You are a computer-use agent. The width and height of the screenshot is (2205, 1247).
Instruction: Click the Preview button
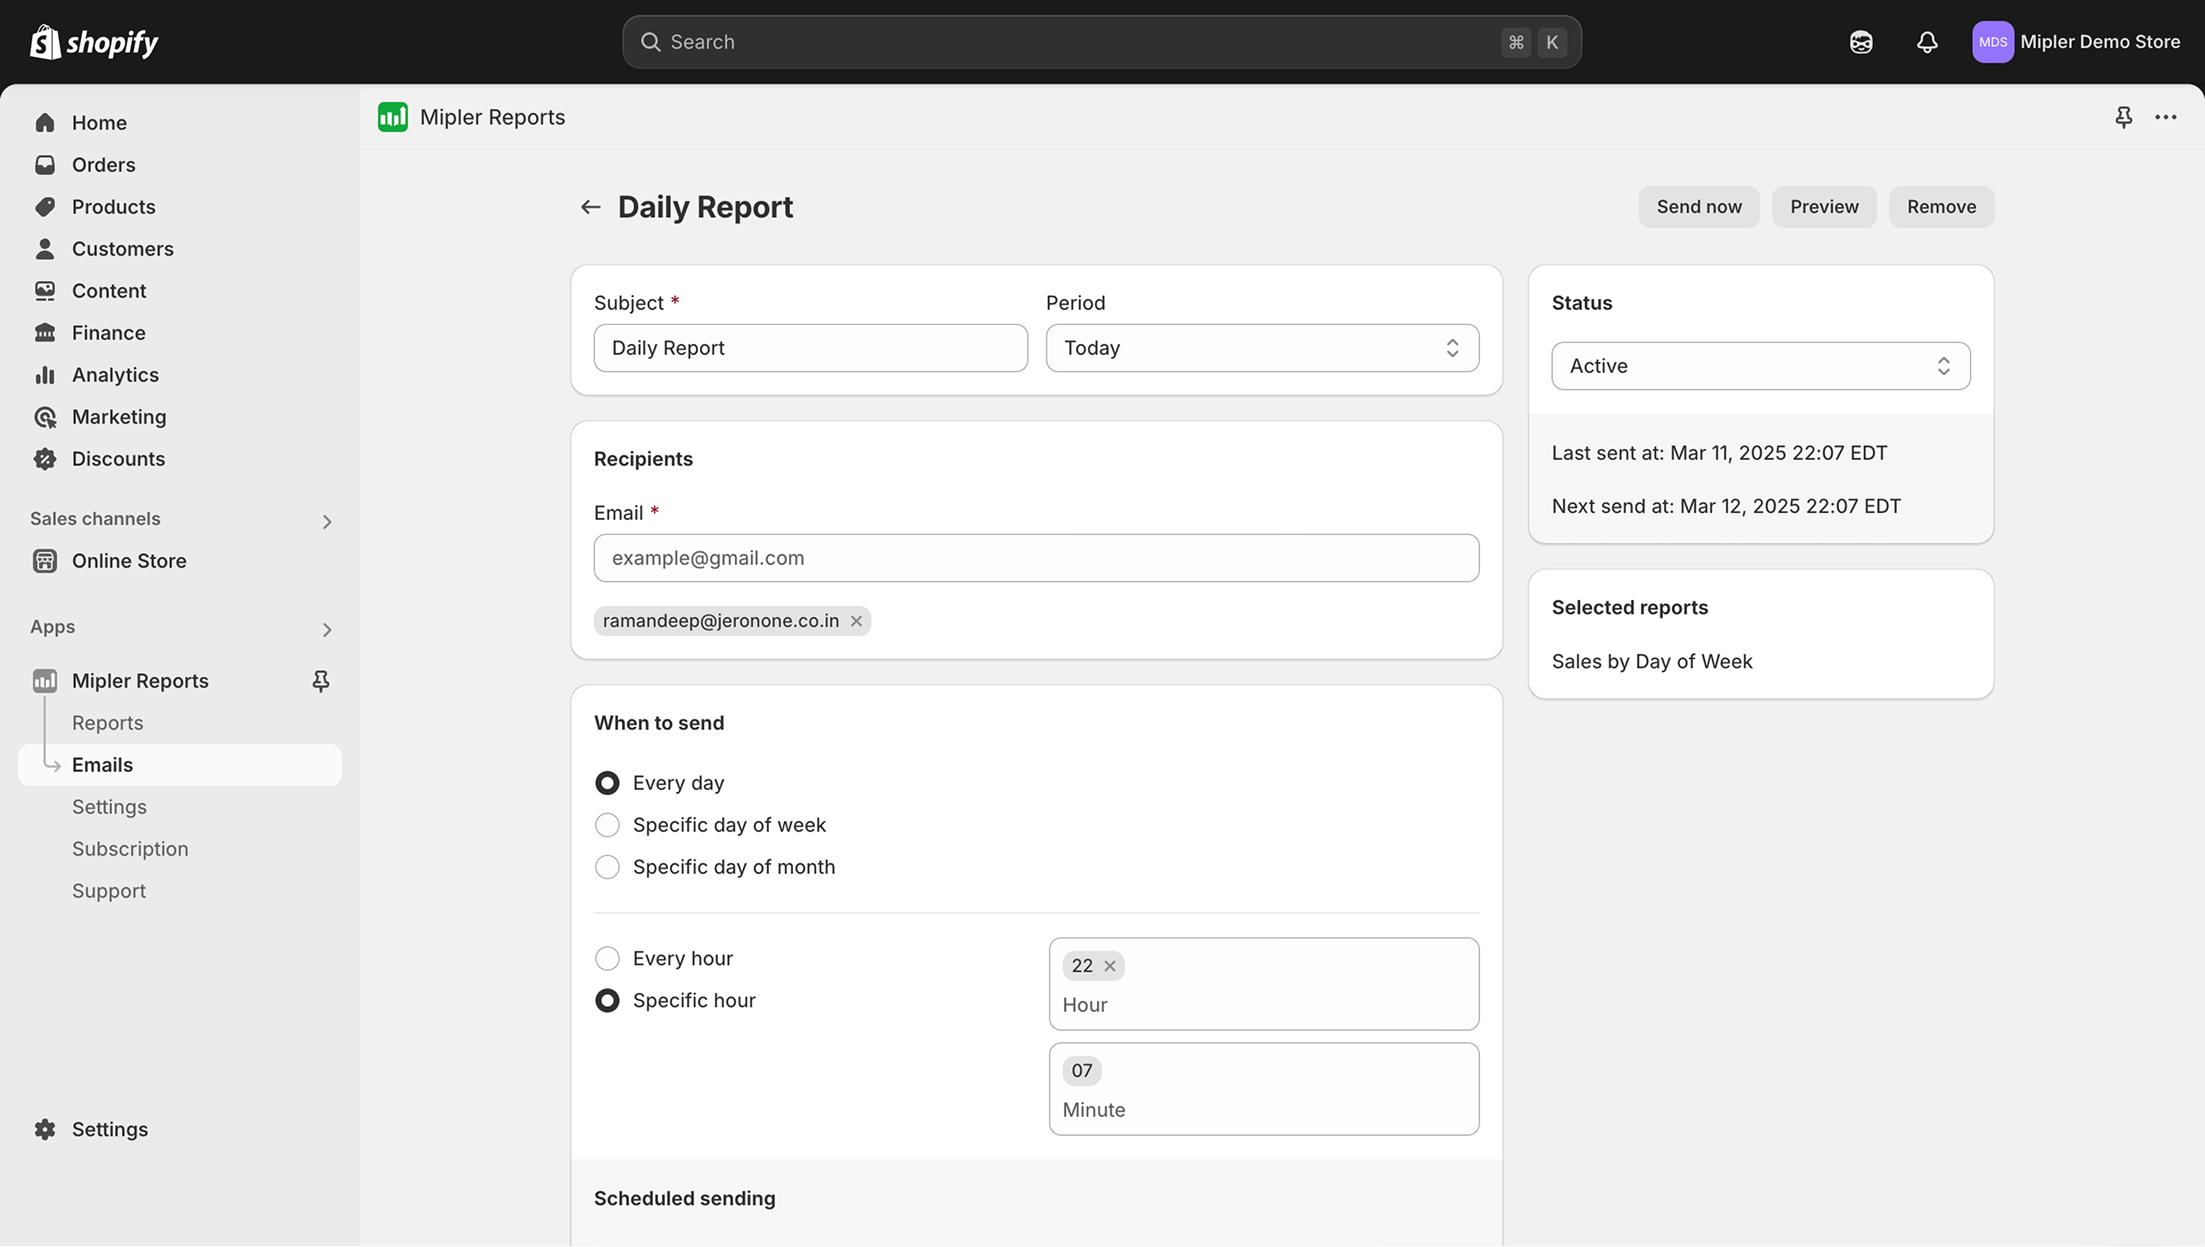coord(1823,207)
